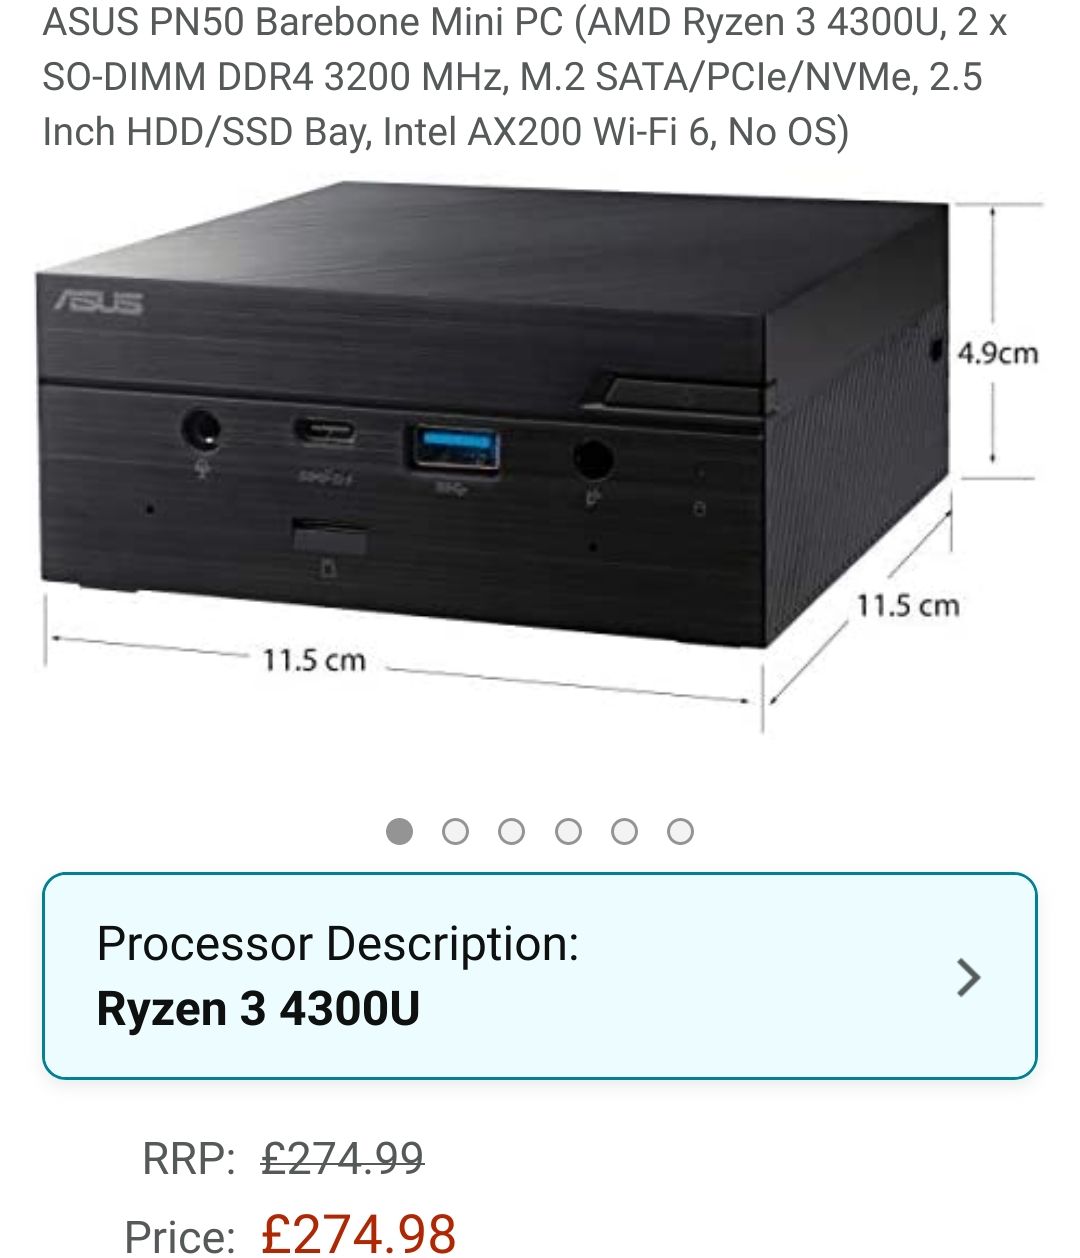Select the first image carousel dot

[x=399, y=831]
